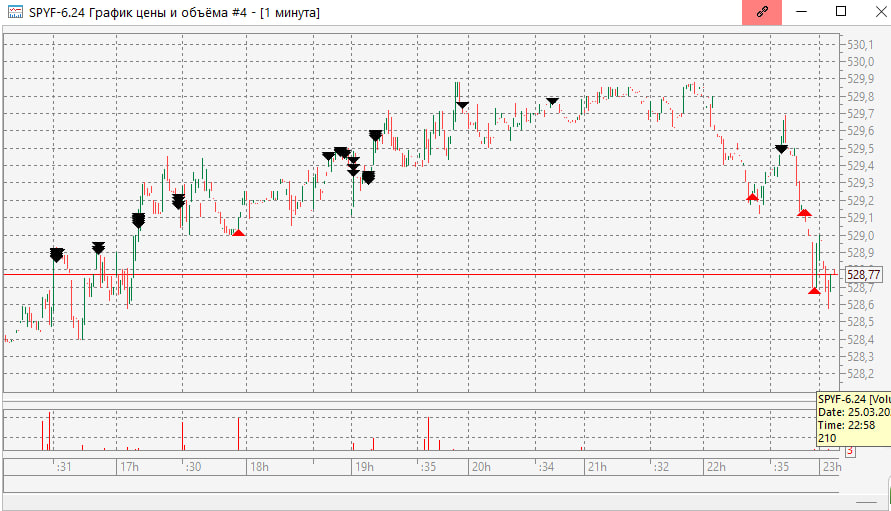
Task: Click the red volume value box showing 3
Action: click(850, 451)
